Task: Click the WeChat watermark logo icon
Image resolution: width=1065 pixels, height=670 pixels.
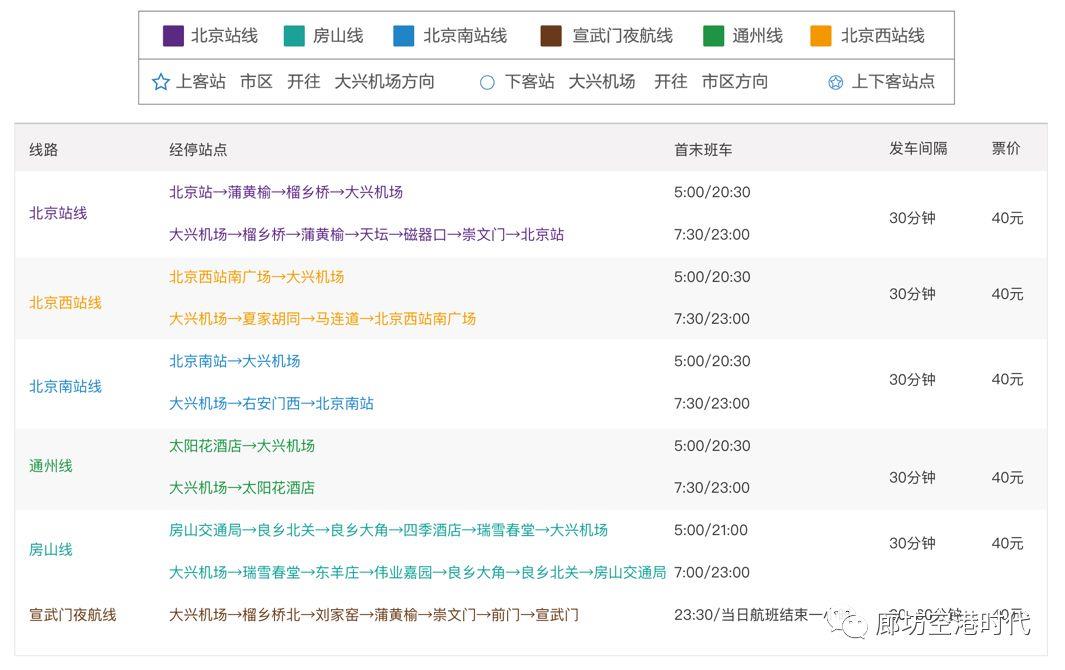Action: (x=854, y=625)
